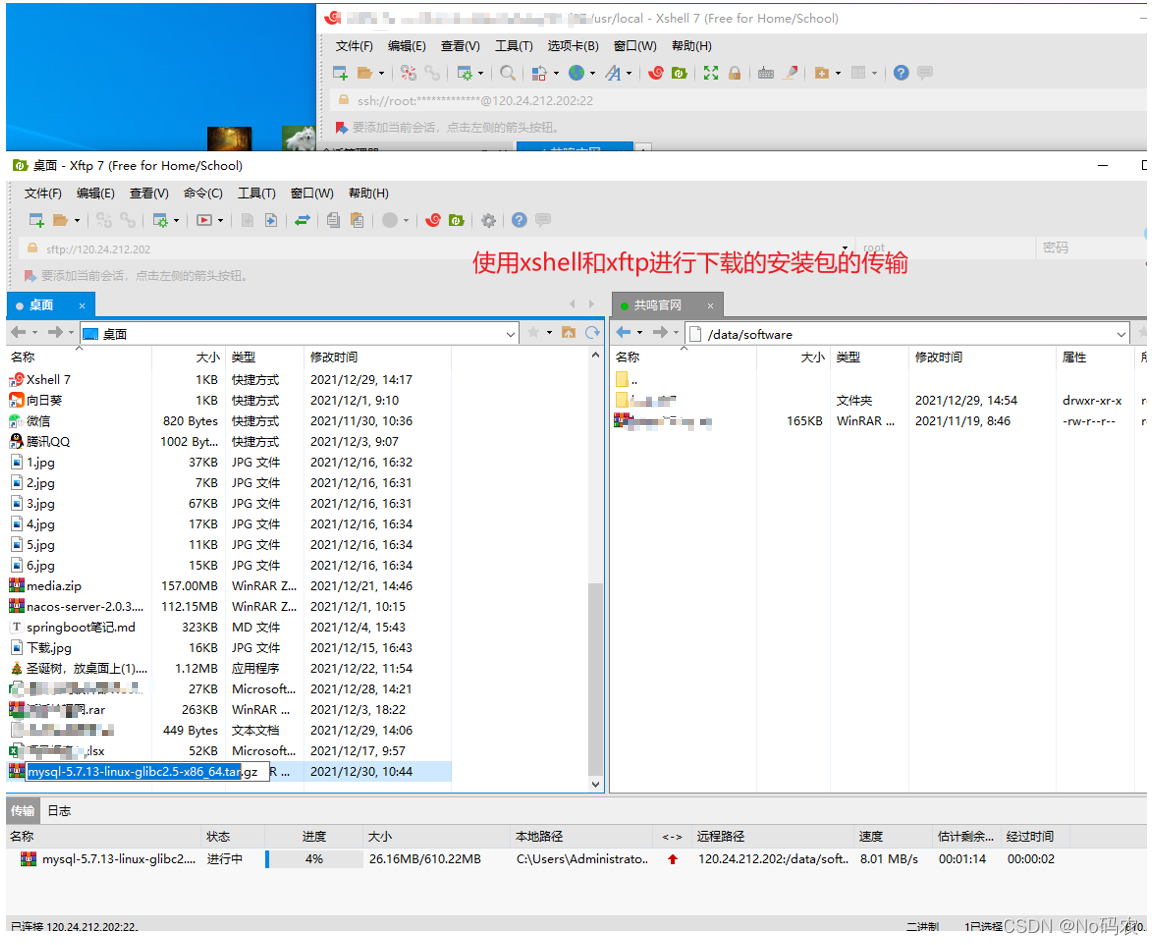Open bookmarks star dropdown in local pane
The image size is (1154, 945).
click(x=549, y=333)
